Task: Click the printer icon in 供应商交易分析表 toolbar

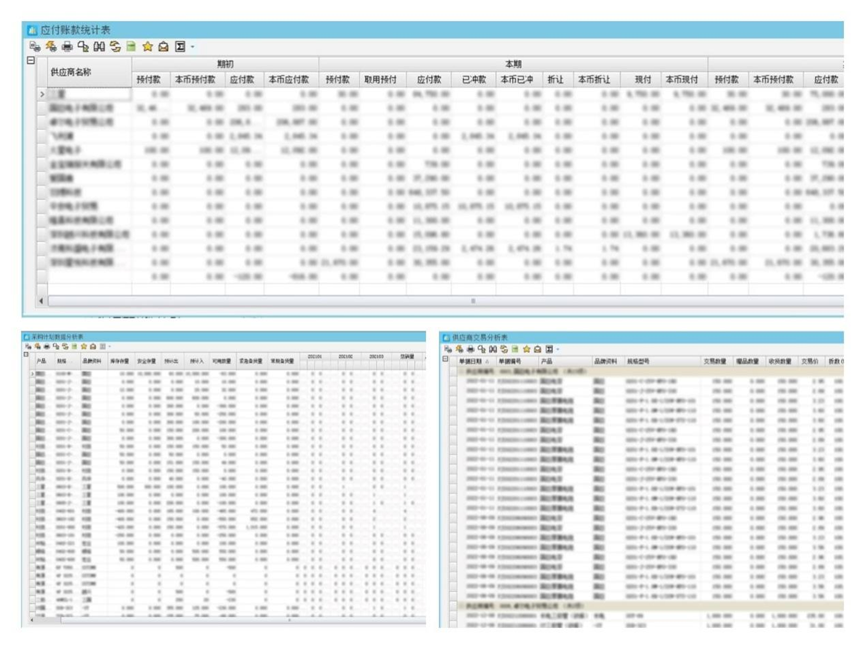Action: 469,348
